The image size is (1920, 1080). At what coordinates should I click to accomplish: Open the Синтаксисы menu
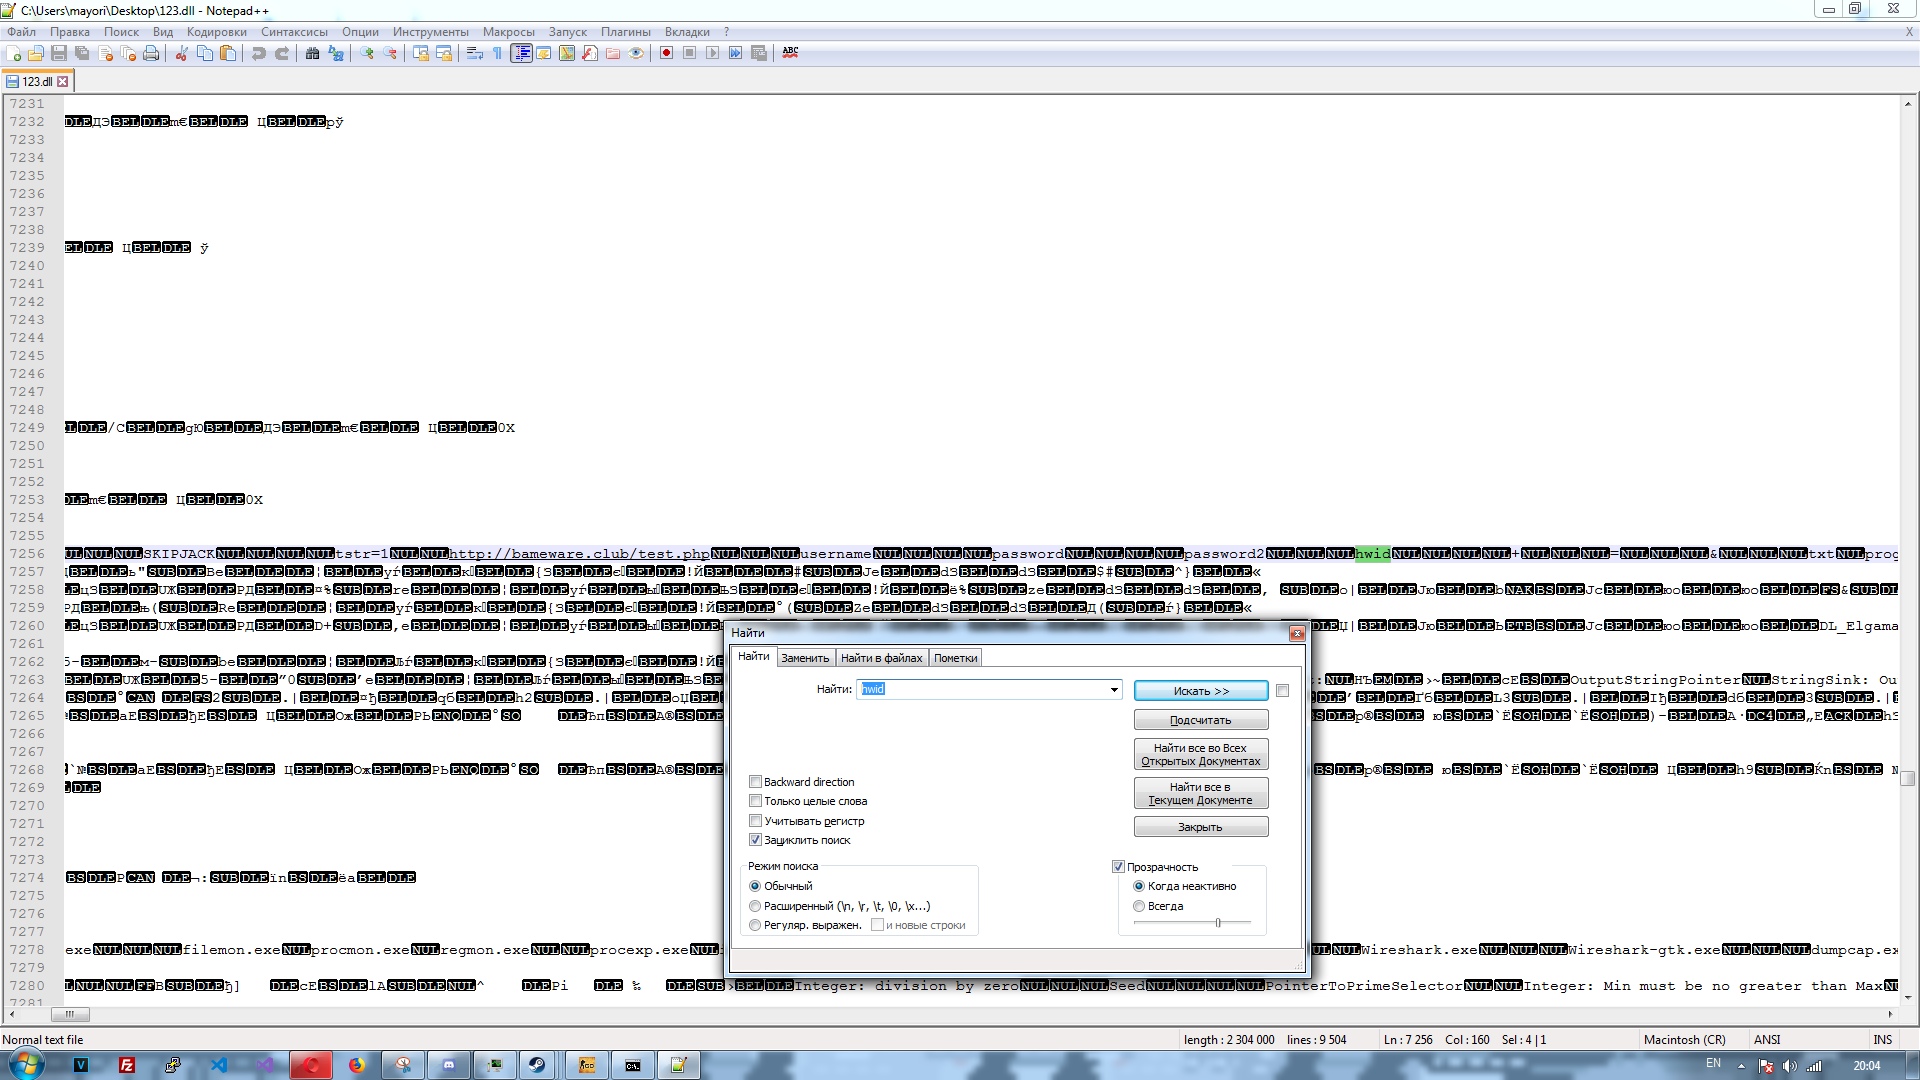[x=294, y=32]
